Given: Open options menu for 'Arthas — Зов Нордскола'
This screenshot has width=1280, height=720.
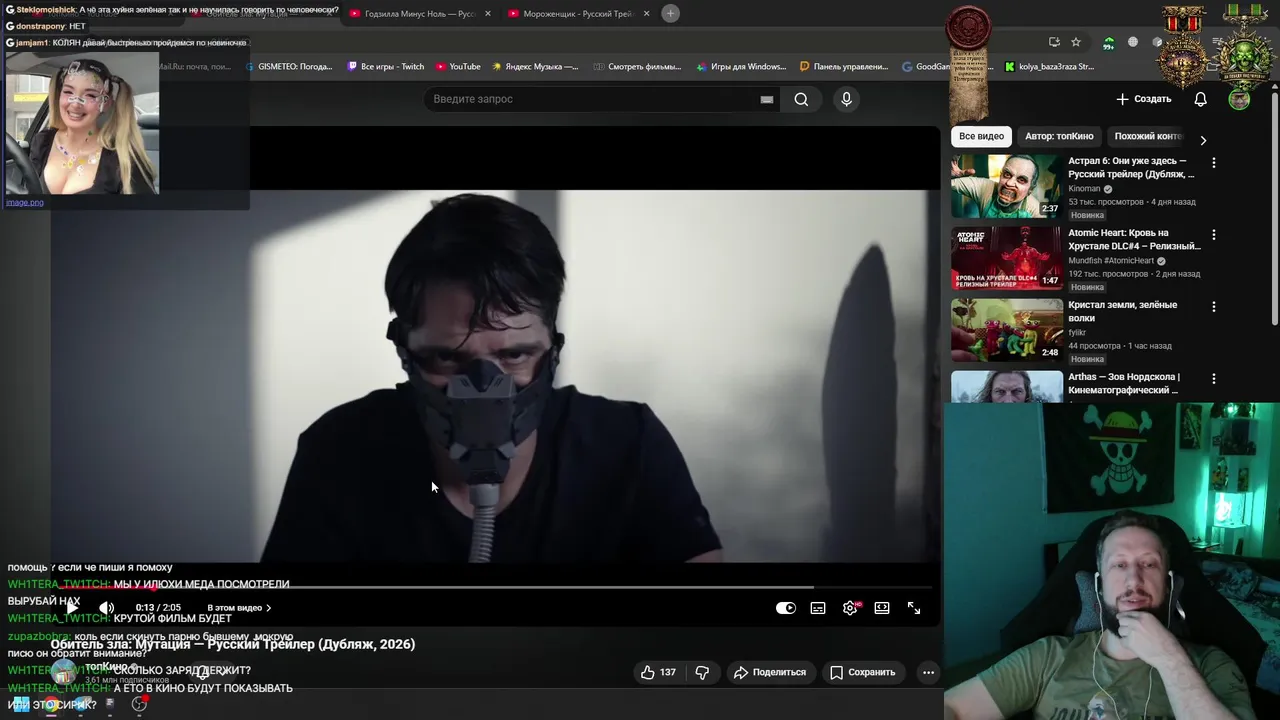Looking at the screenshot, I should [x=1214, y=379].
